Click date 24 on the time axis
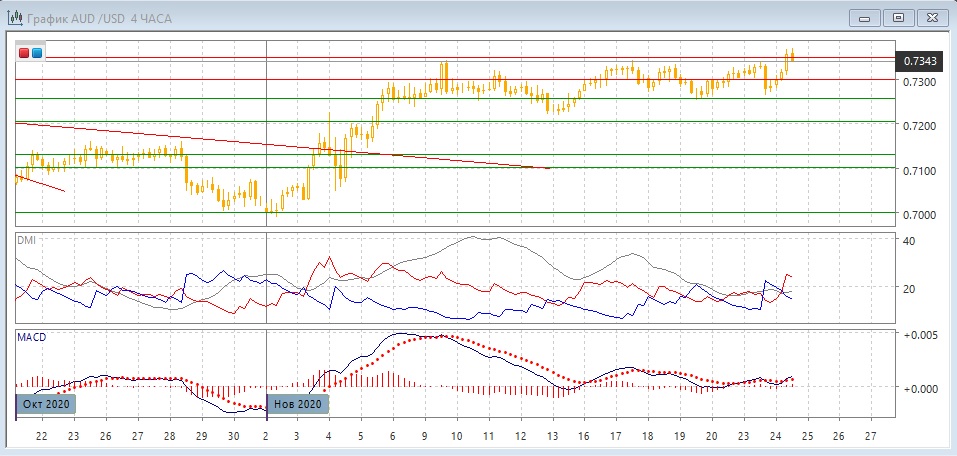The width and height of the screenshot is (957, 456). click(775, 437)
